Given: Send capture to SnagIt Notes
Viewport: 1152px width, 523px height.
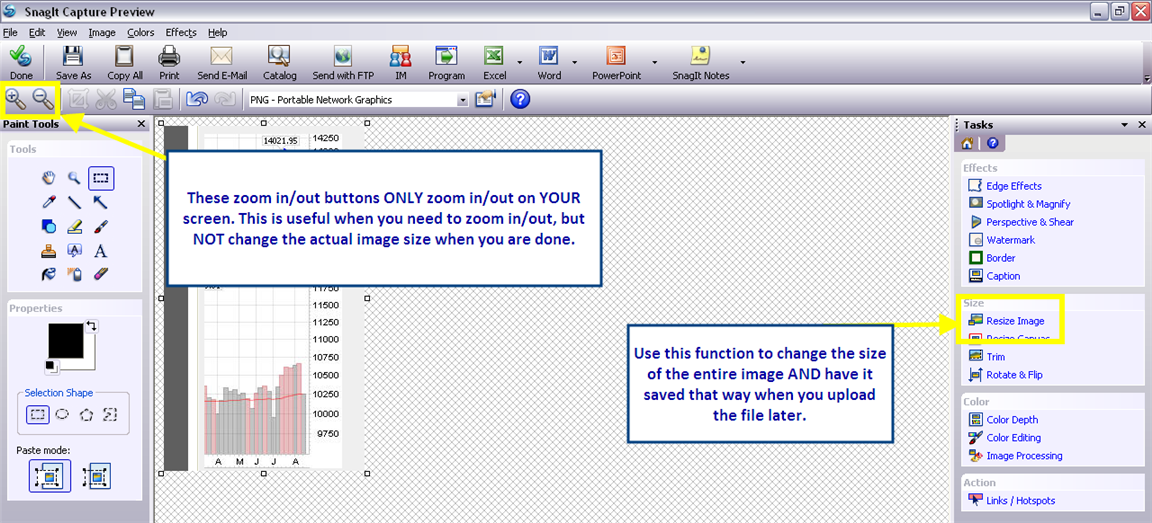Looking at the screenshot, I should pyautogui.click(x=700, y=62).
